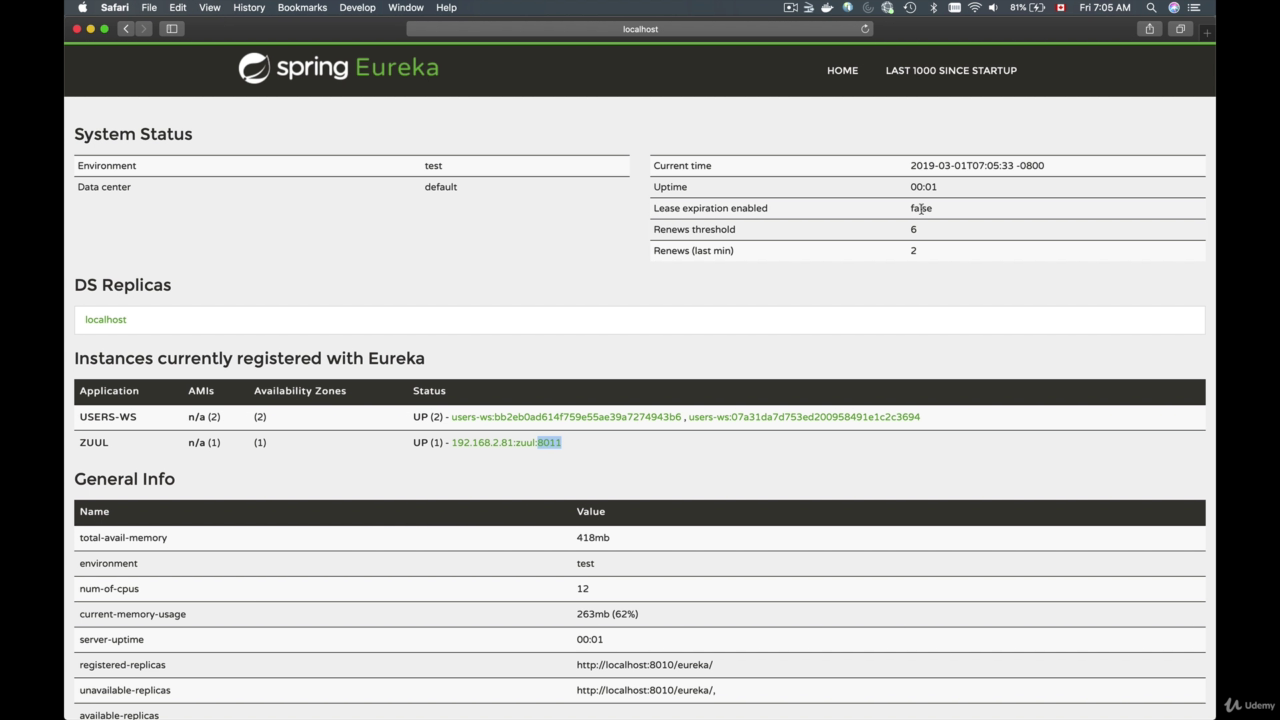Click the localhost address bar
The image size is (1280, 720).
tap(640, 29)
